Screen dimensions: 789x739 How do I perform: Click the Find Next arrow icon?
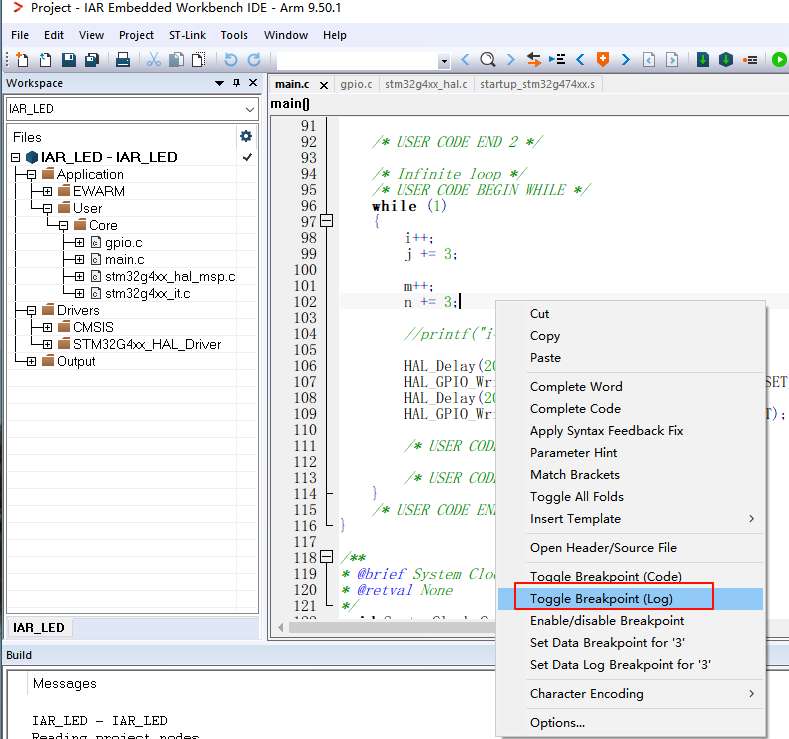pos(510,60)
